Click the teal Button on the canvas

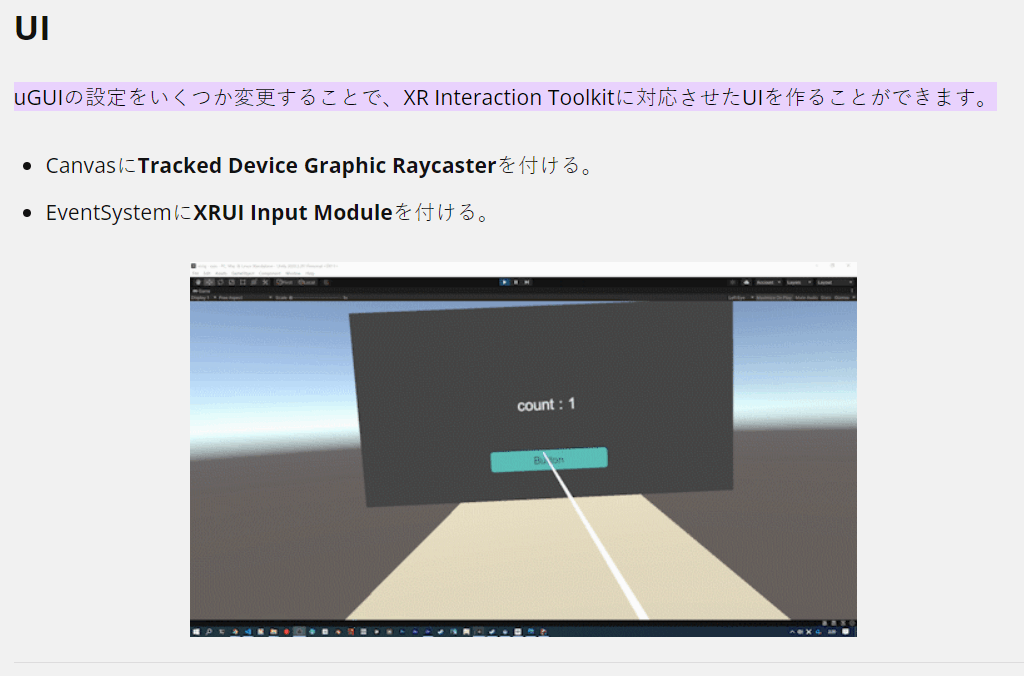[x=549, y=459]
